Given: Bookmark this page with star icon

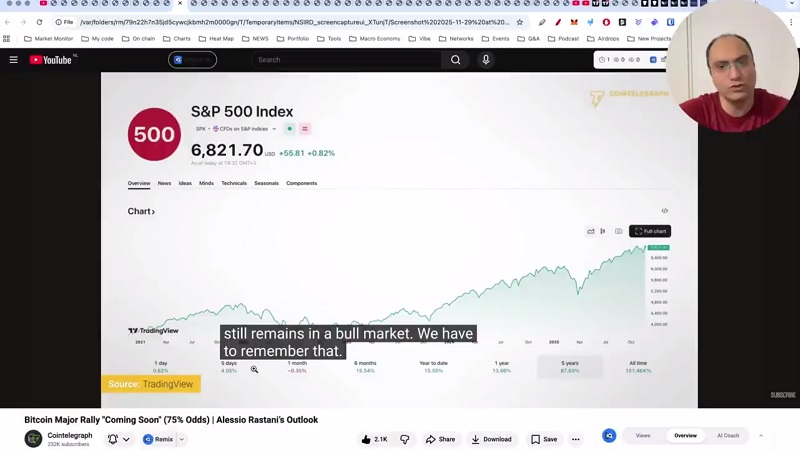Looking at the screenshot, I should pyautogui.click(x=519, y=22).
